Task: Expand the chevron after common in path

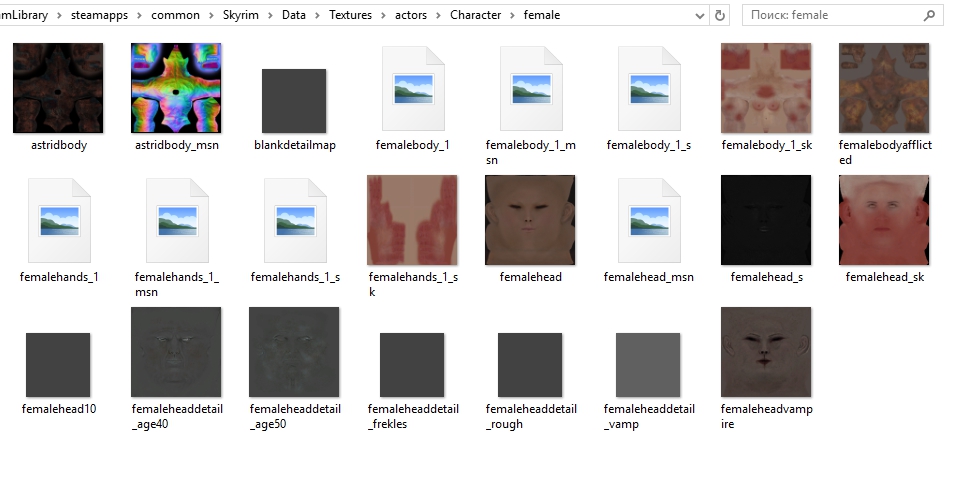Action: [x=211, y=16]
